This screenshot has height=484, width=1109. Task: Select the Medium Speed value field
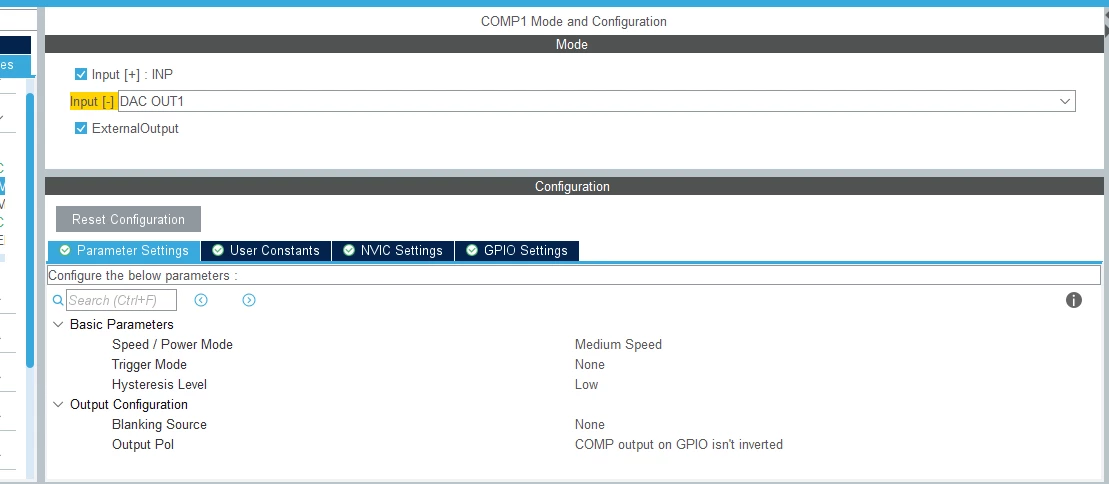pyautogui.click(x=618, y=345)
